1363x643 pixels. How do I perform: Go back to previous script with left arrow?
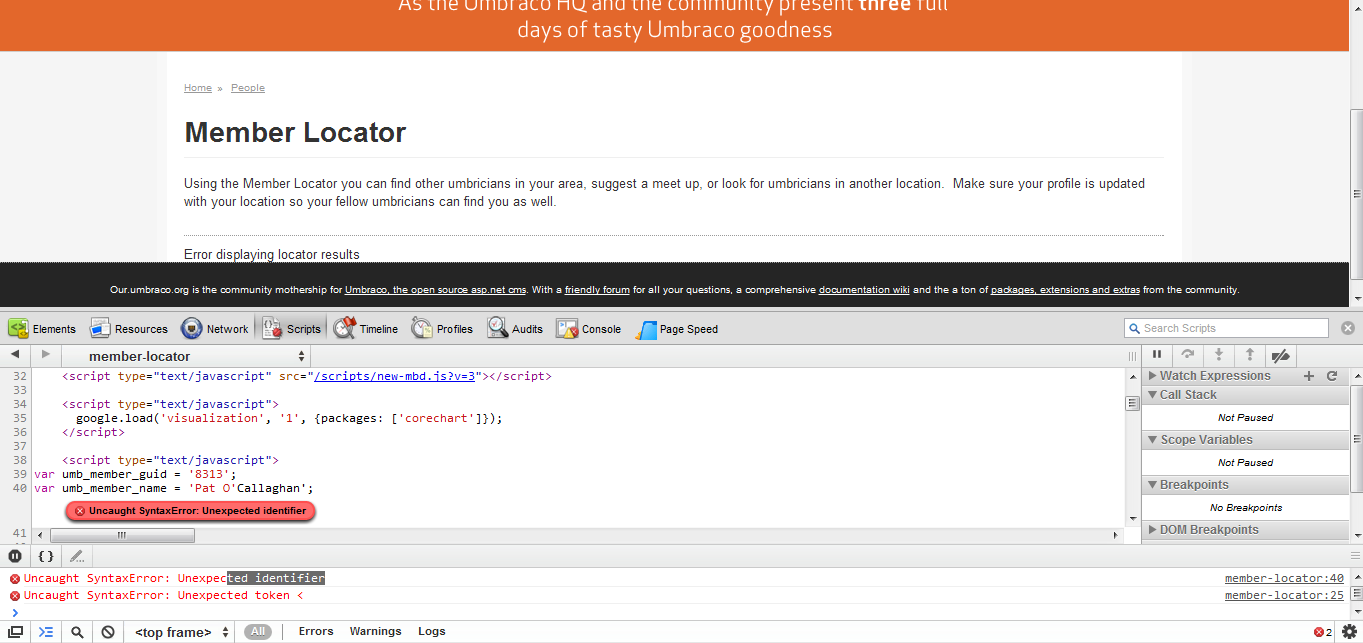15,355
